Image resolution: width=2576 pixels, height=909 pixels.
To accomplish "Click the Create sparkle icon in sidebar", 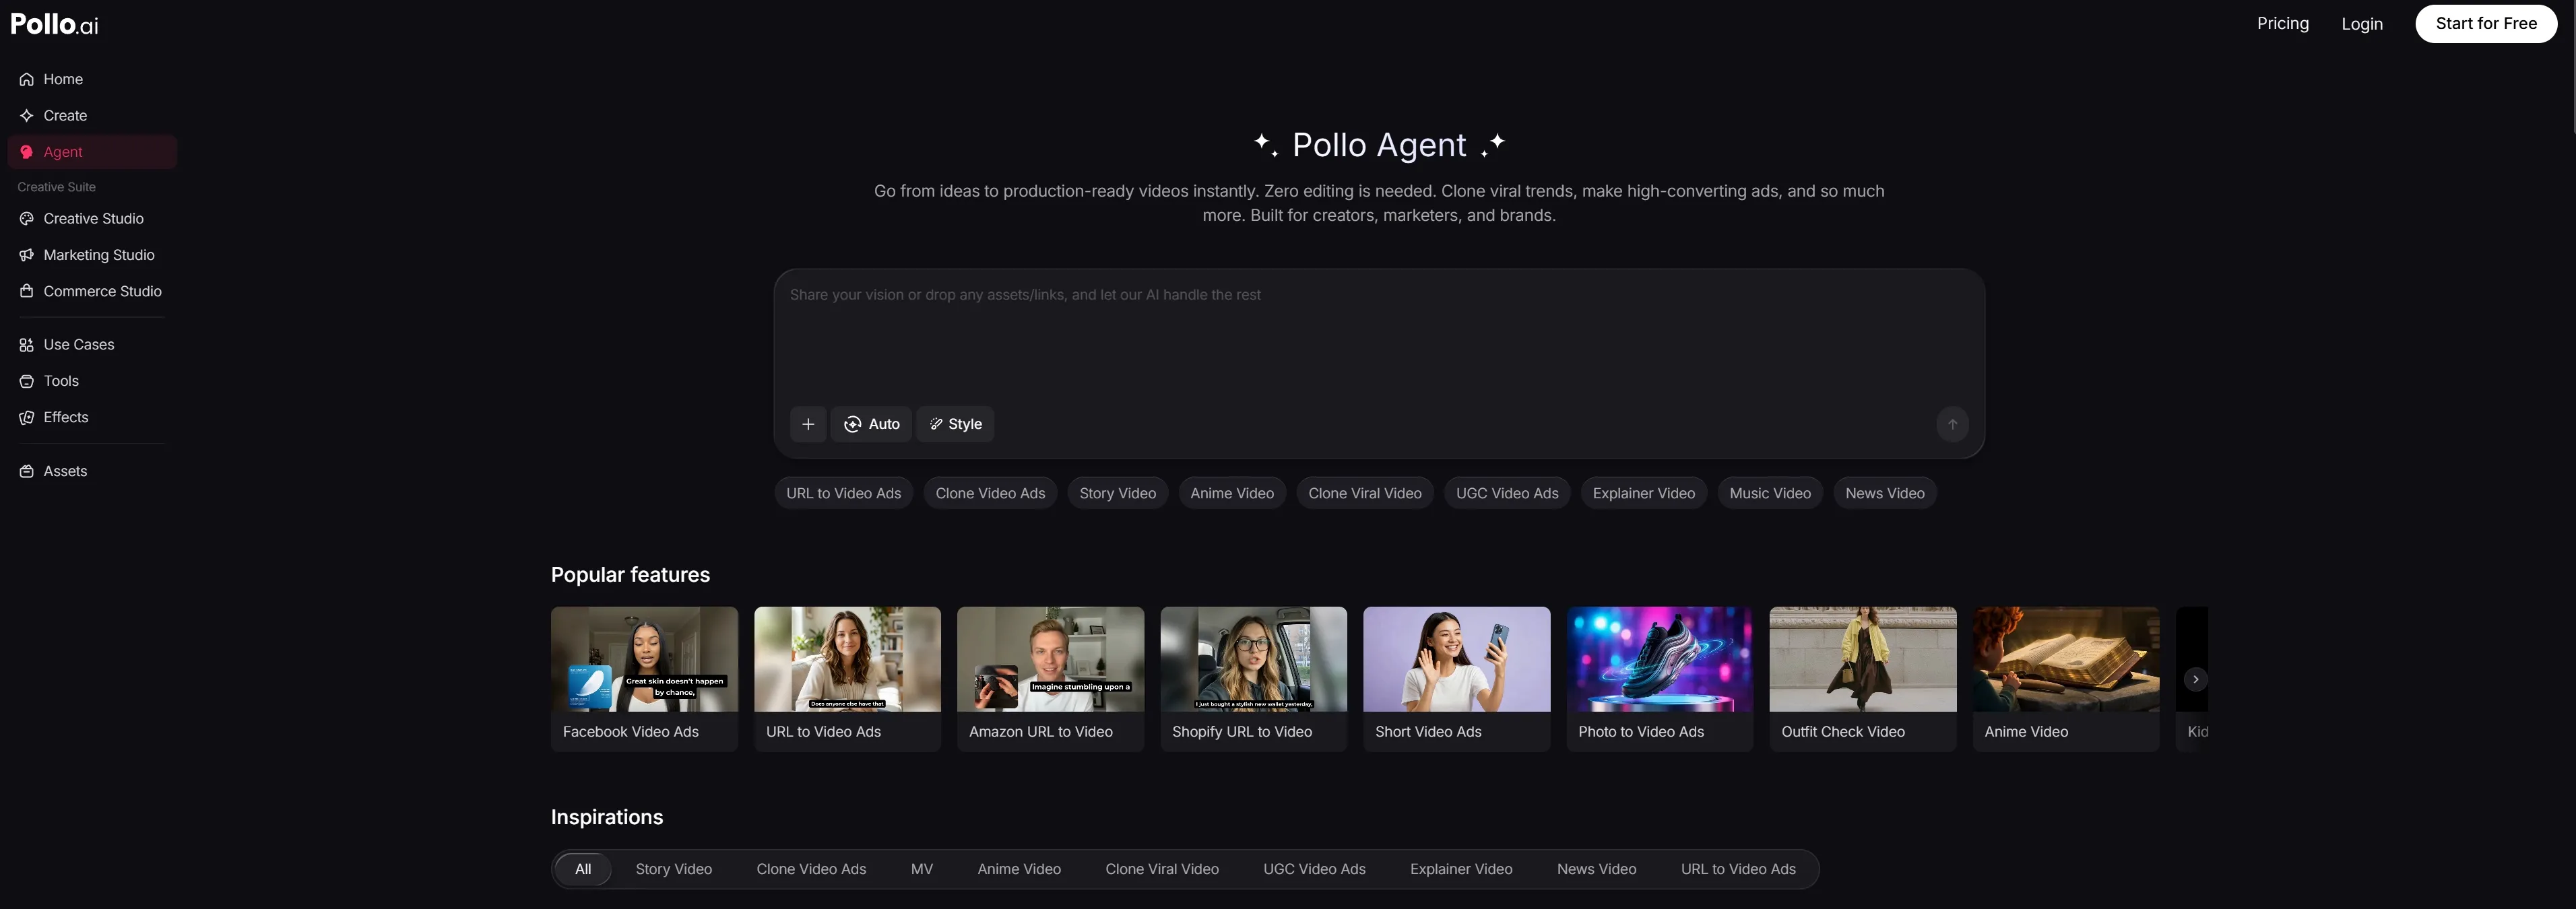I will (x=27, y=116).
